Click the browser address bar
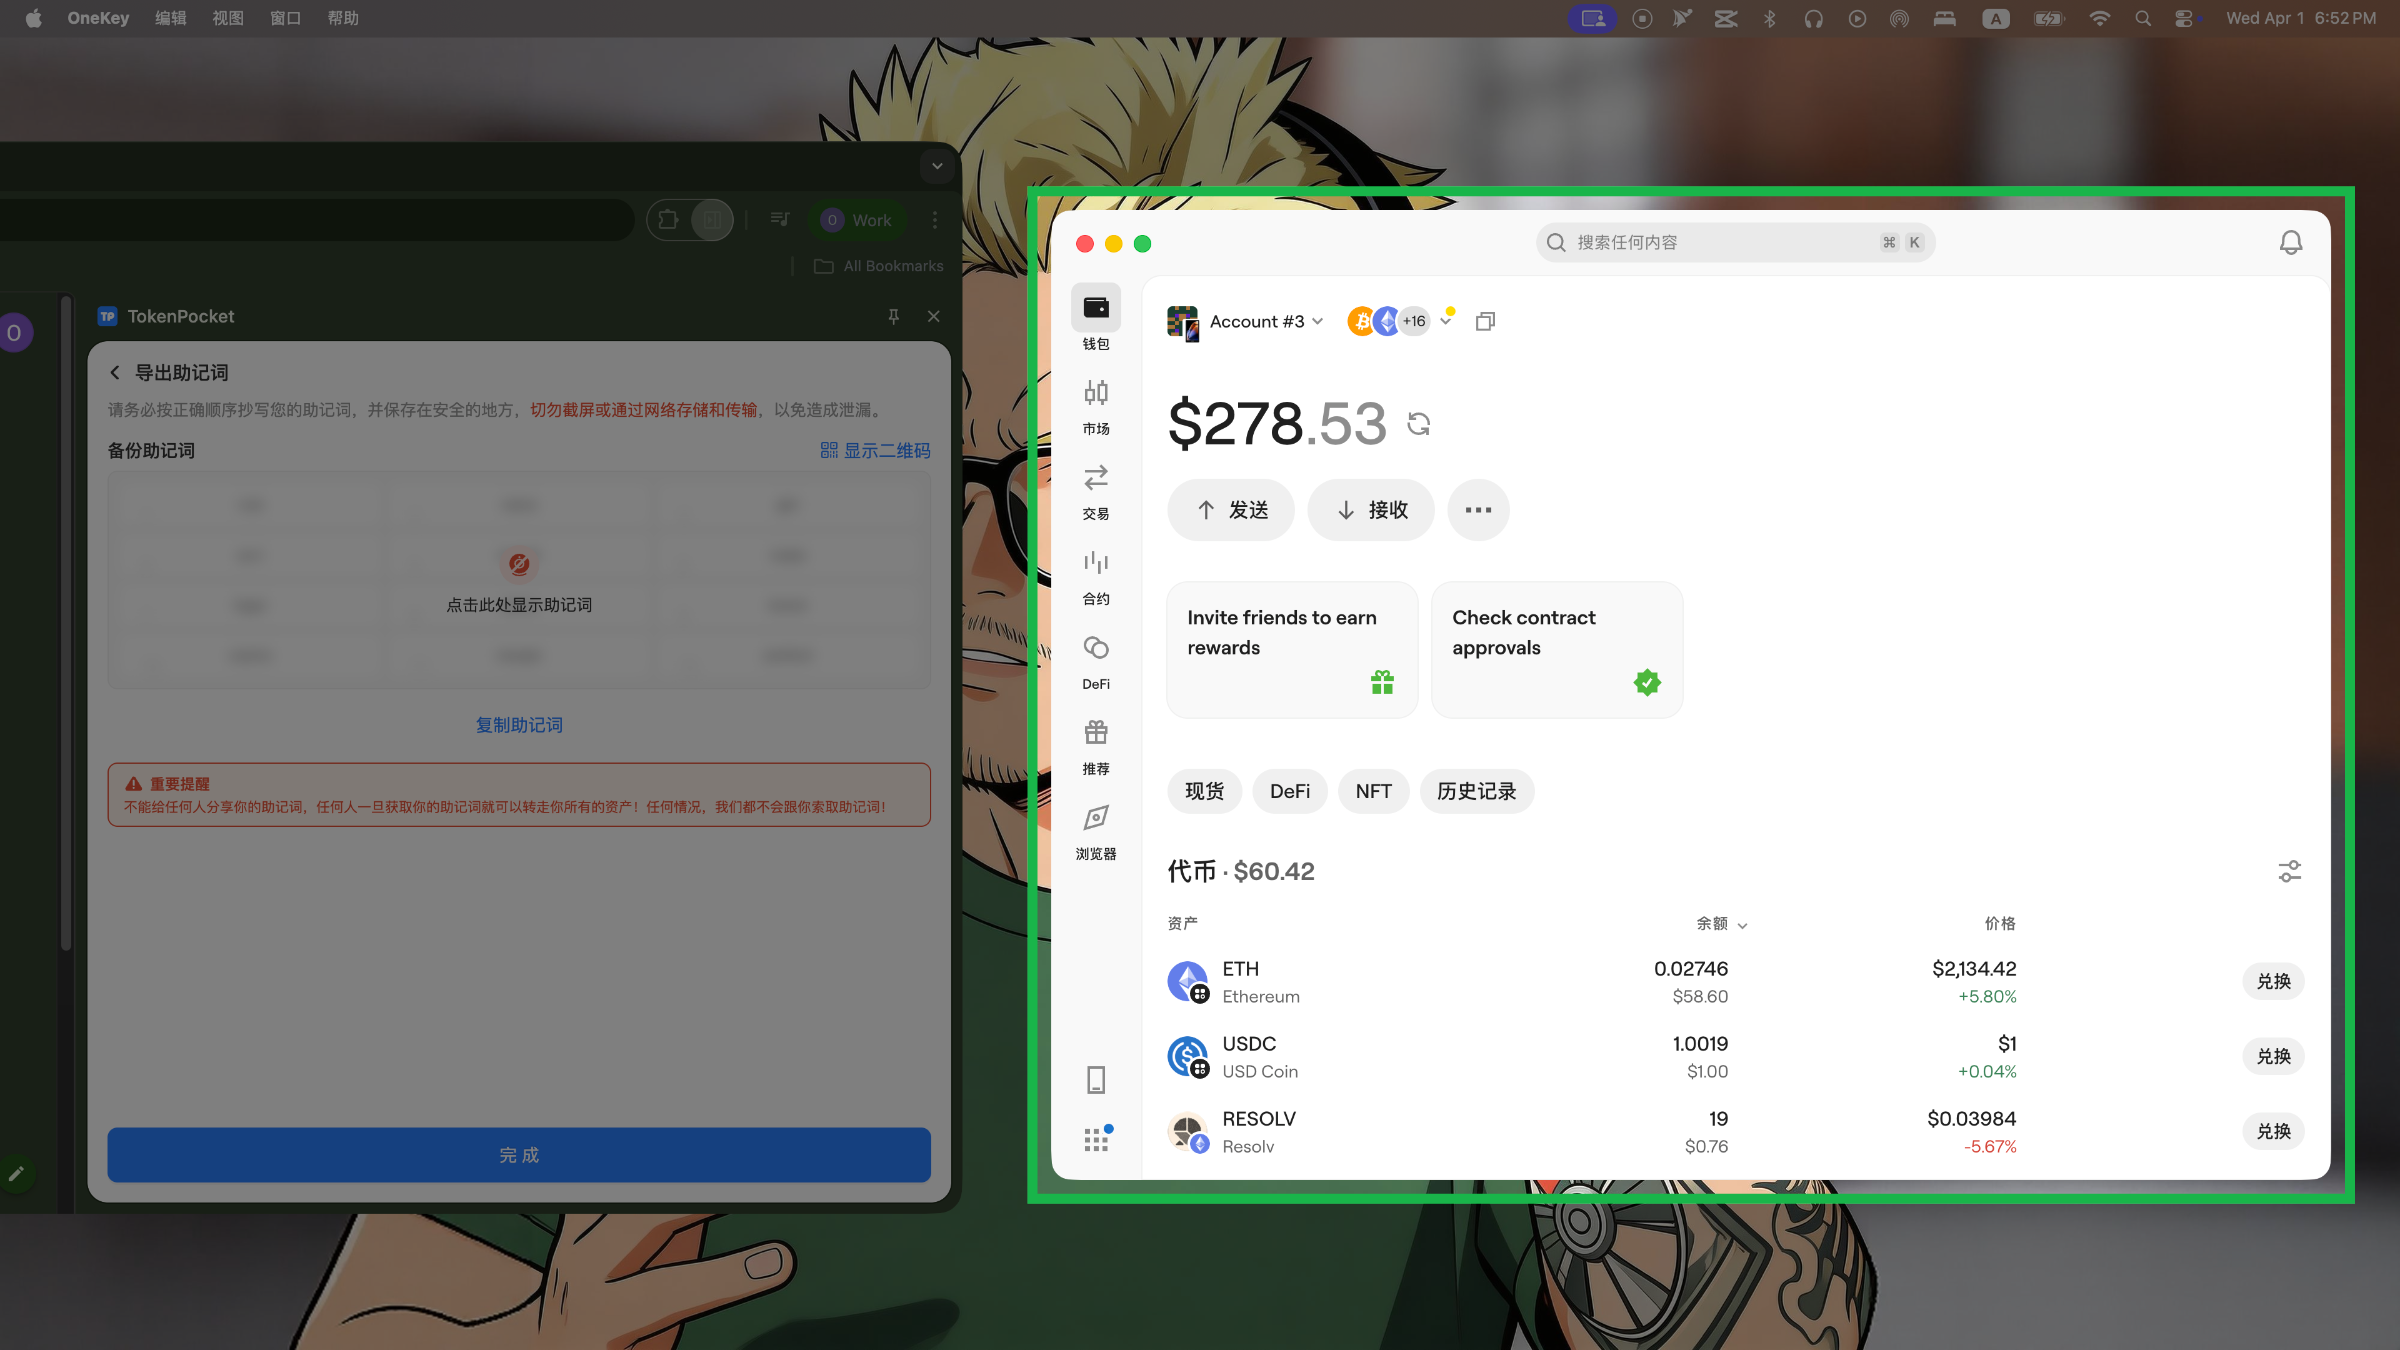The image size is (2400, 1350). click(x=315, y=220)
